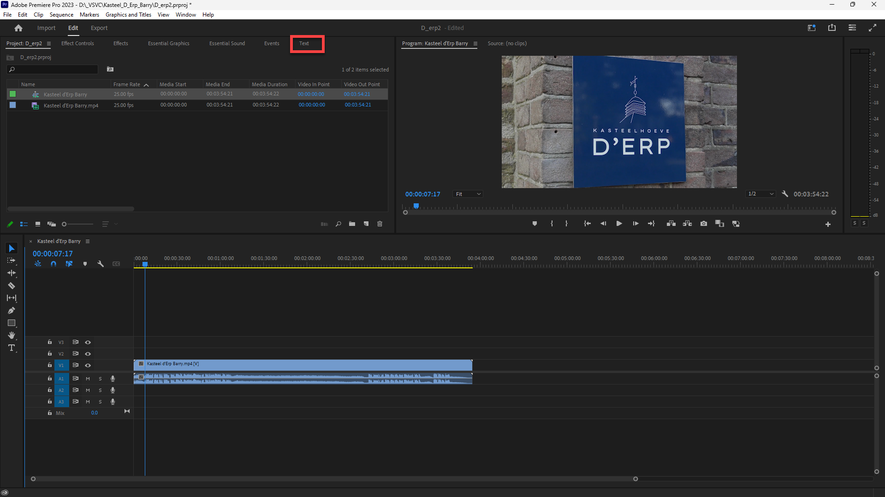Step back one frame
This screenshot has height=497, width=885.
point(603,223)
